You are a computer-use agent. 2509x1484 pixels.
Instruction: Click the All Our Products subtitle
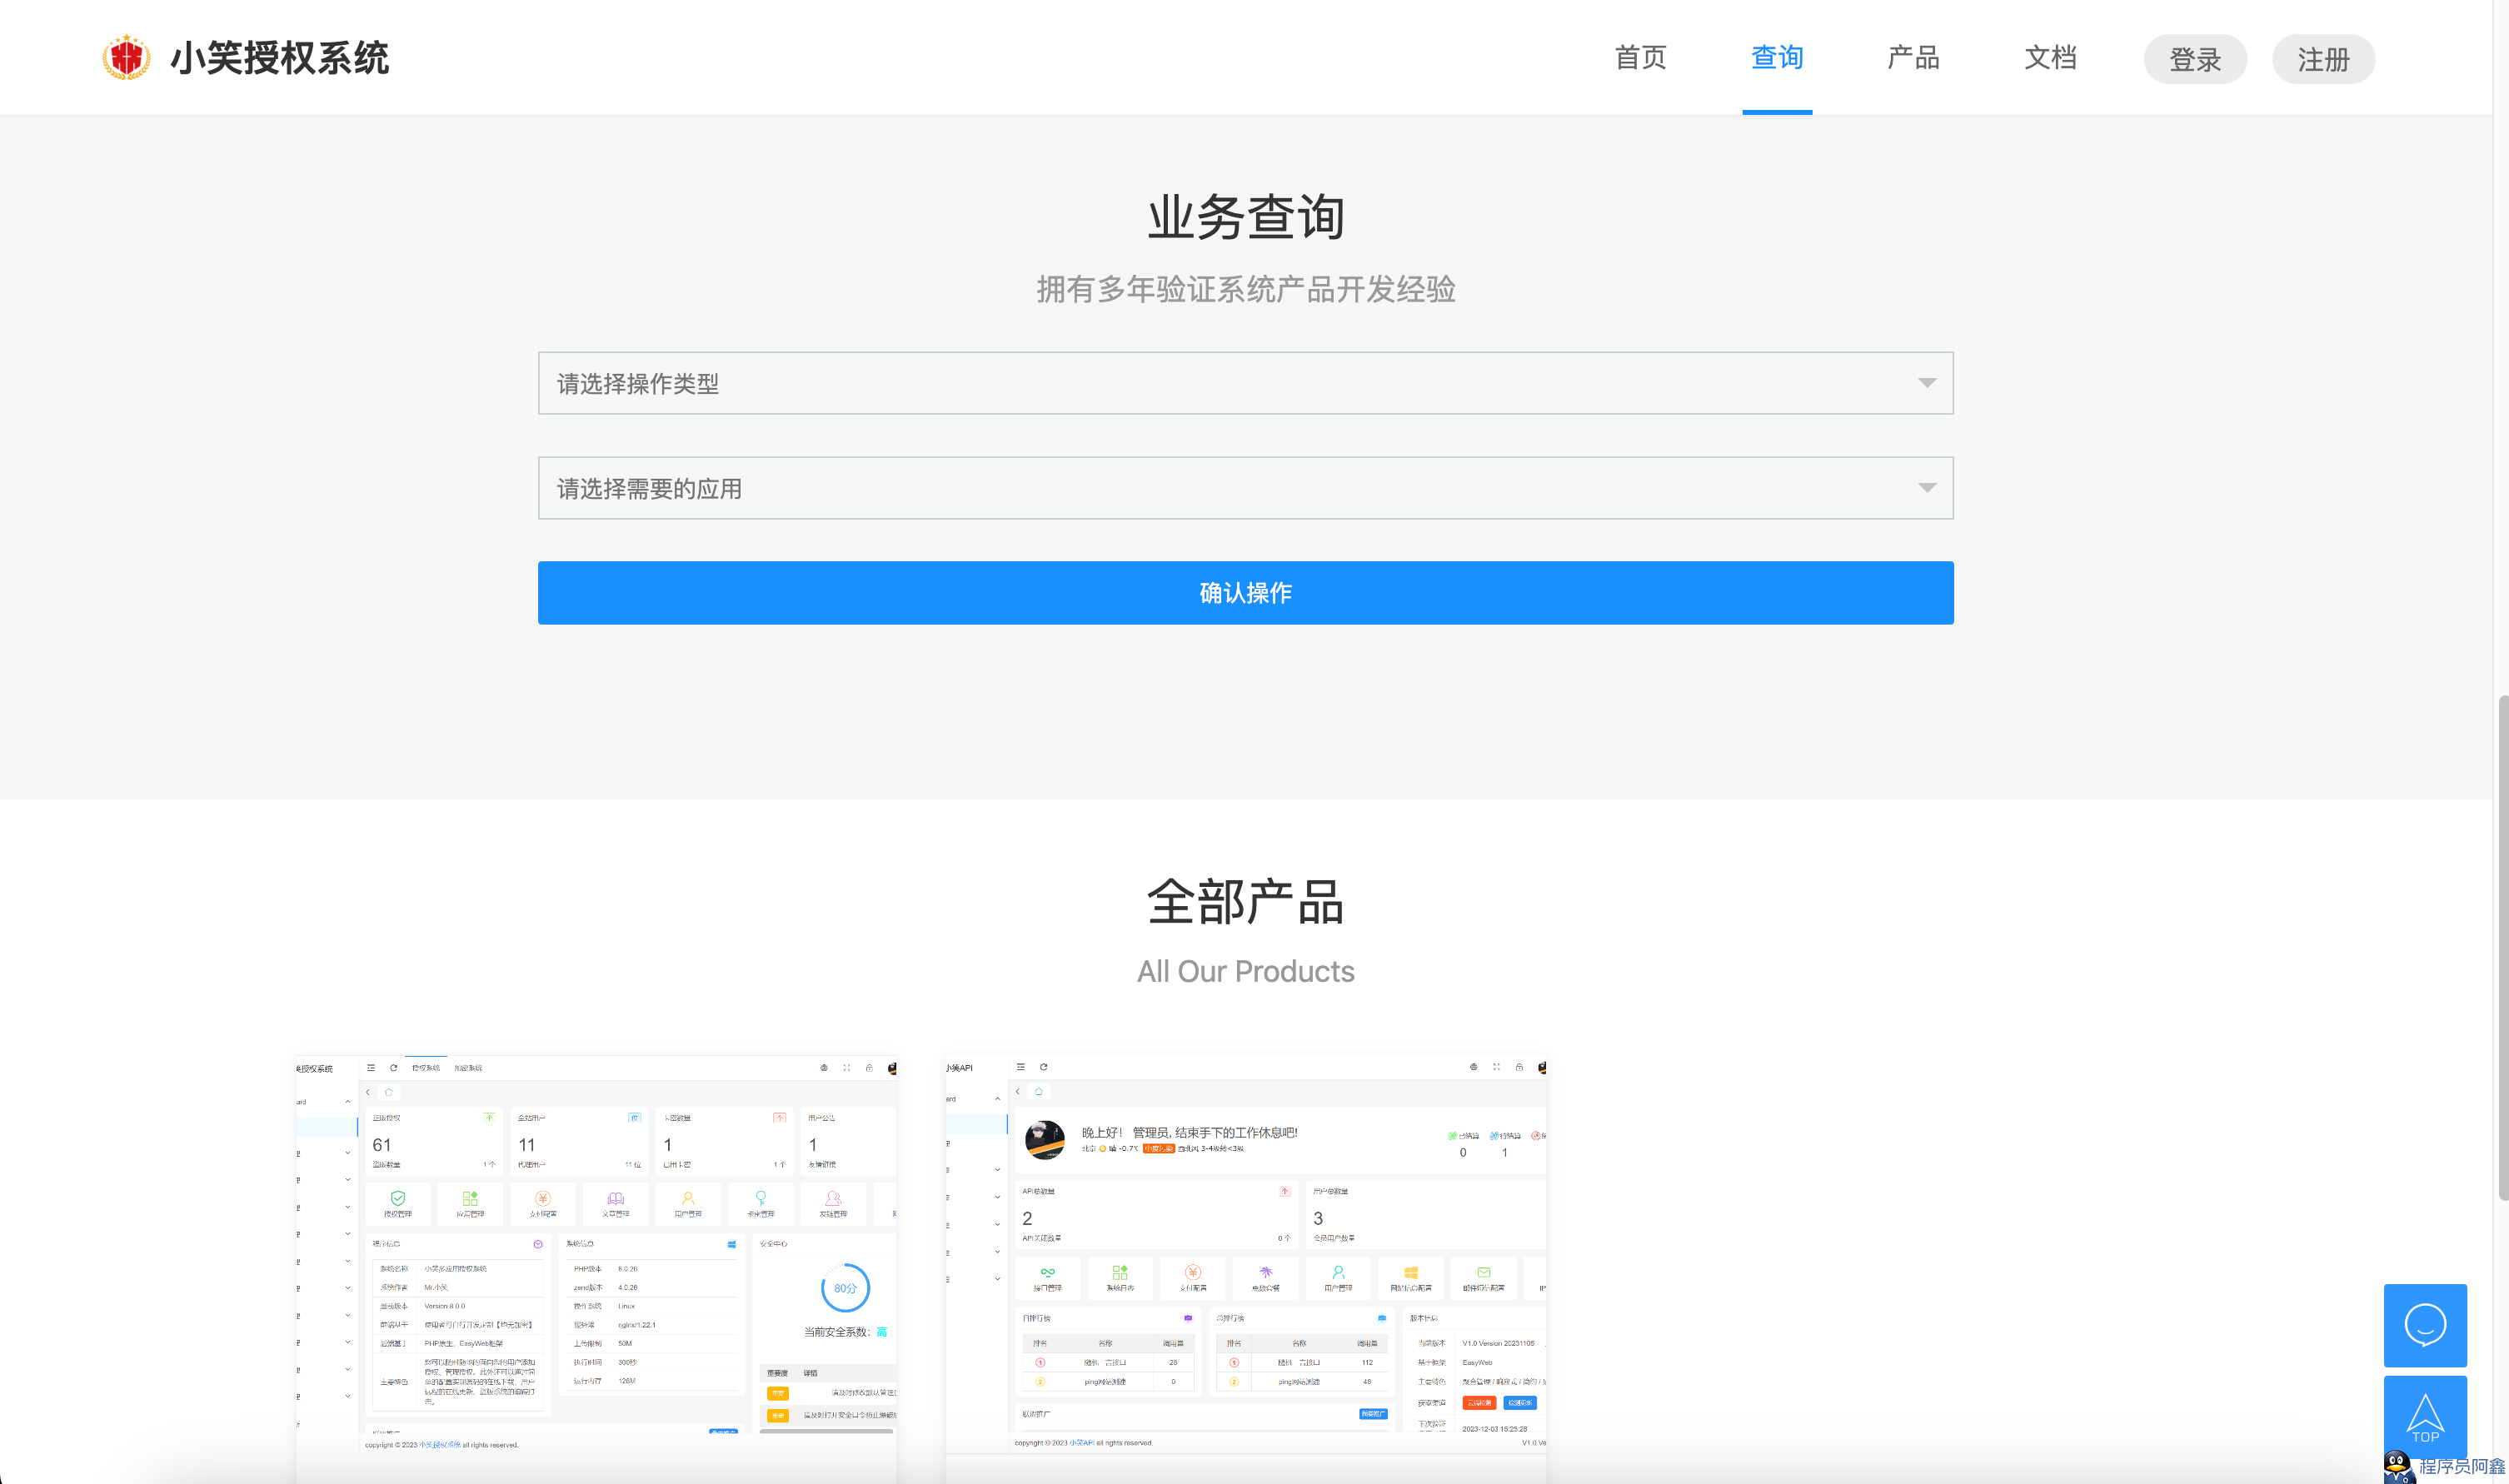[x=1245, y=971]
